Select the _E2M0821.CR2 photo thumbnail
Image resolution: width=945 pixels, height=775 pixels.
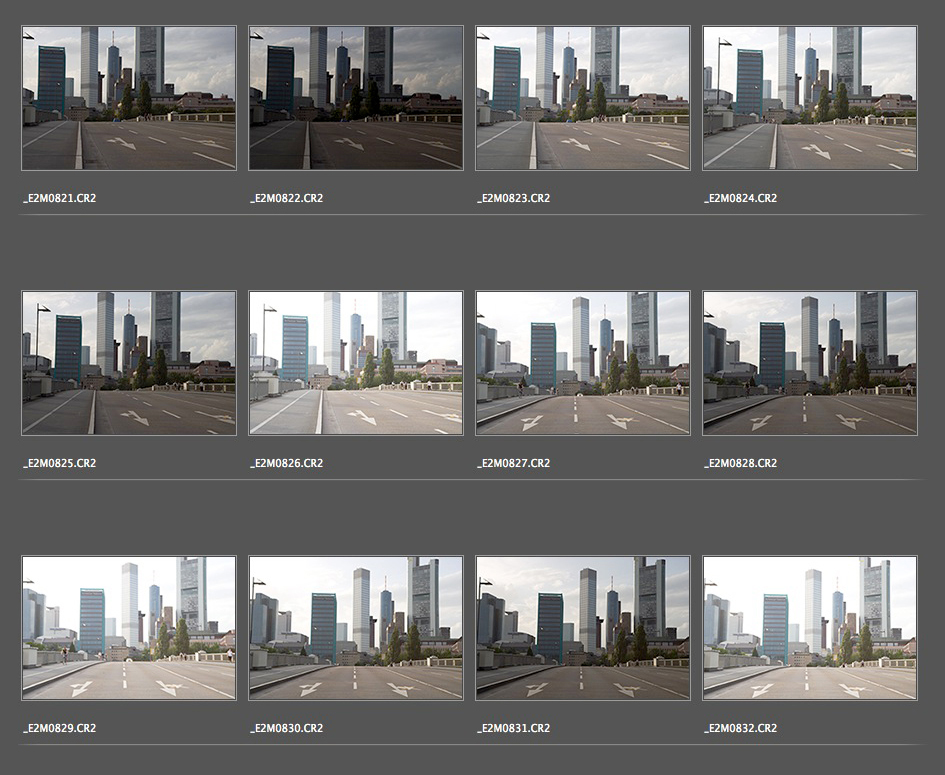coord(129,98)
